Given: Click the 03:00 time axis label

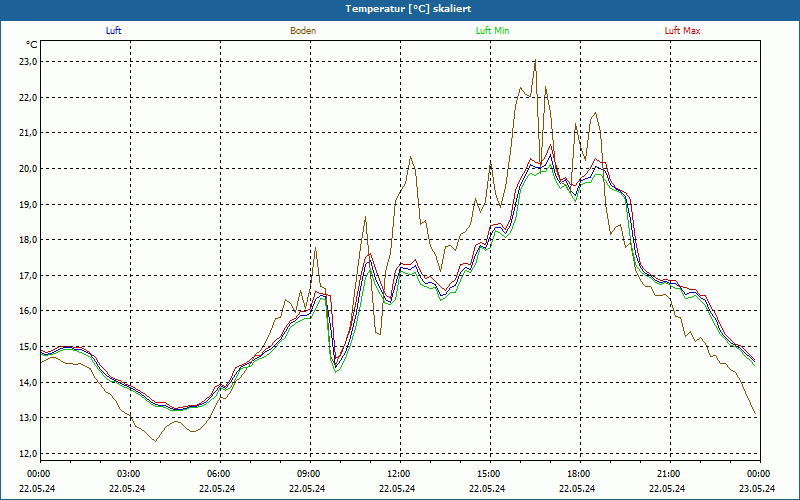Looking at the screenshot, I should [x=131, y=473].
